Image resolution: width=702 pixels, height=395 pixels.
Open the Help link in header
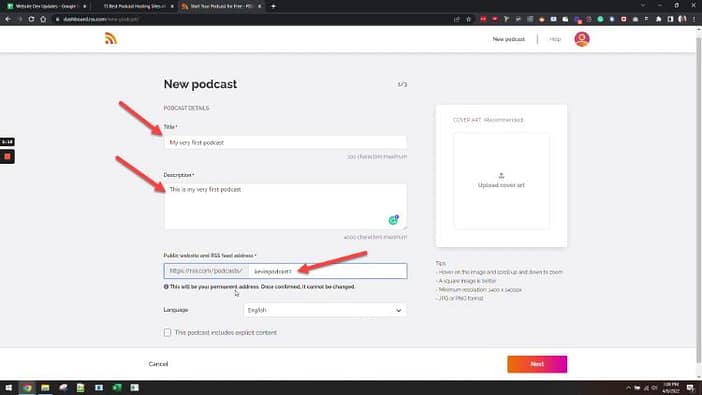click(555, 39)
